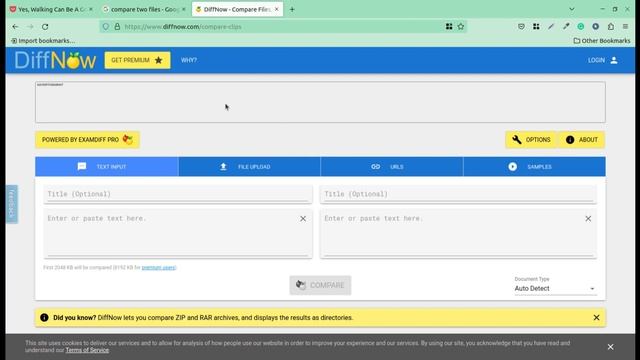
Task: Click the address bar URL
Action: [183, 27]
